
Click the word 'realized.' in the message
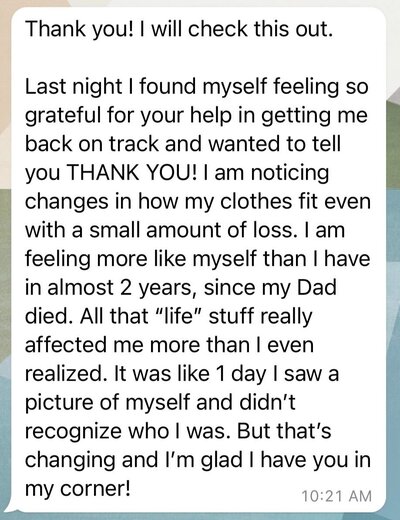coord(66,374)
